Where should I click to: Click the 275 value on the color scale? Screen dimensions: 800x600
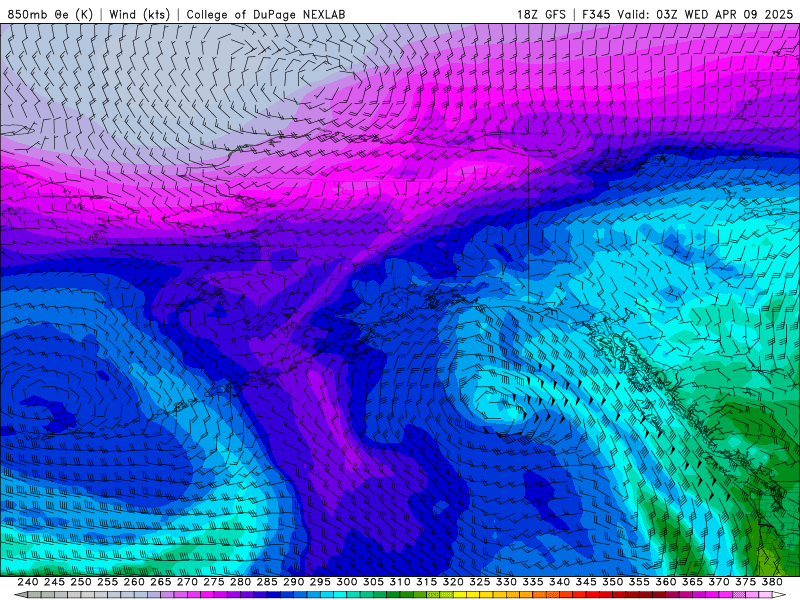coord(214,582)
